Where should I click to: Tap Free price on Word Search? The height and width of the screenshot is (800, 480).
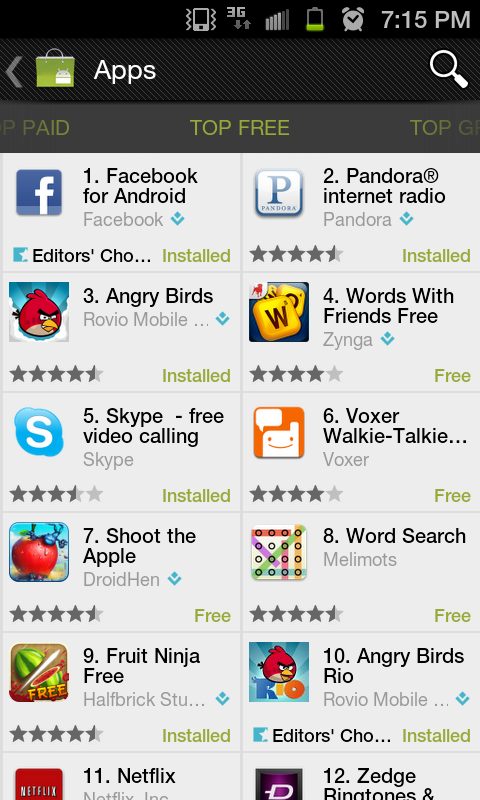tap(452, 615)
